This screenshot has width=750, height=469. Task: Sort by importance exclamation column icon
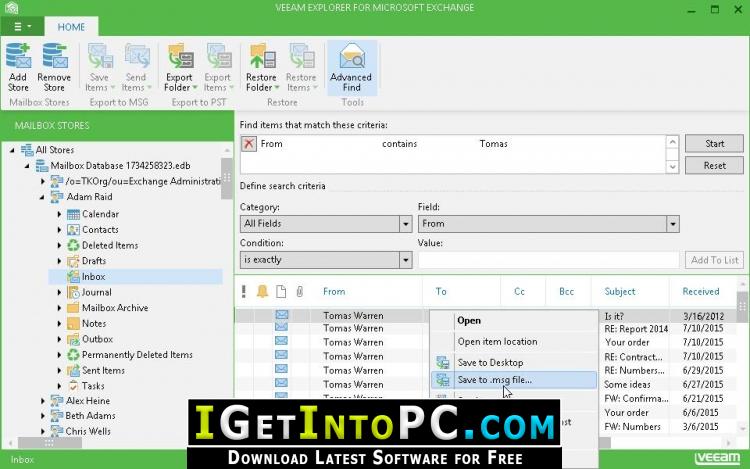tap(244, 291)
